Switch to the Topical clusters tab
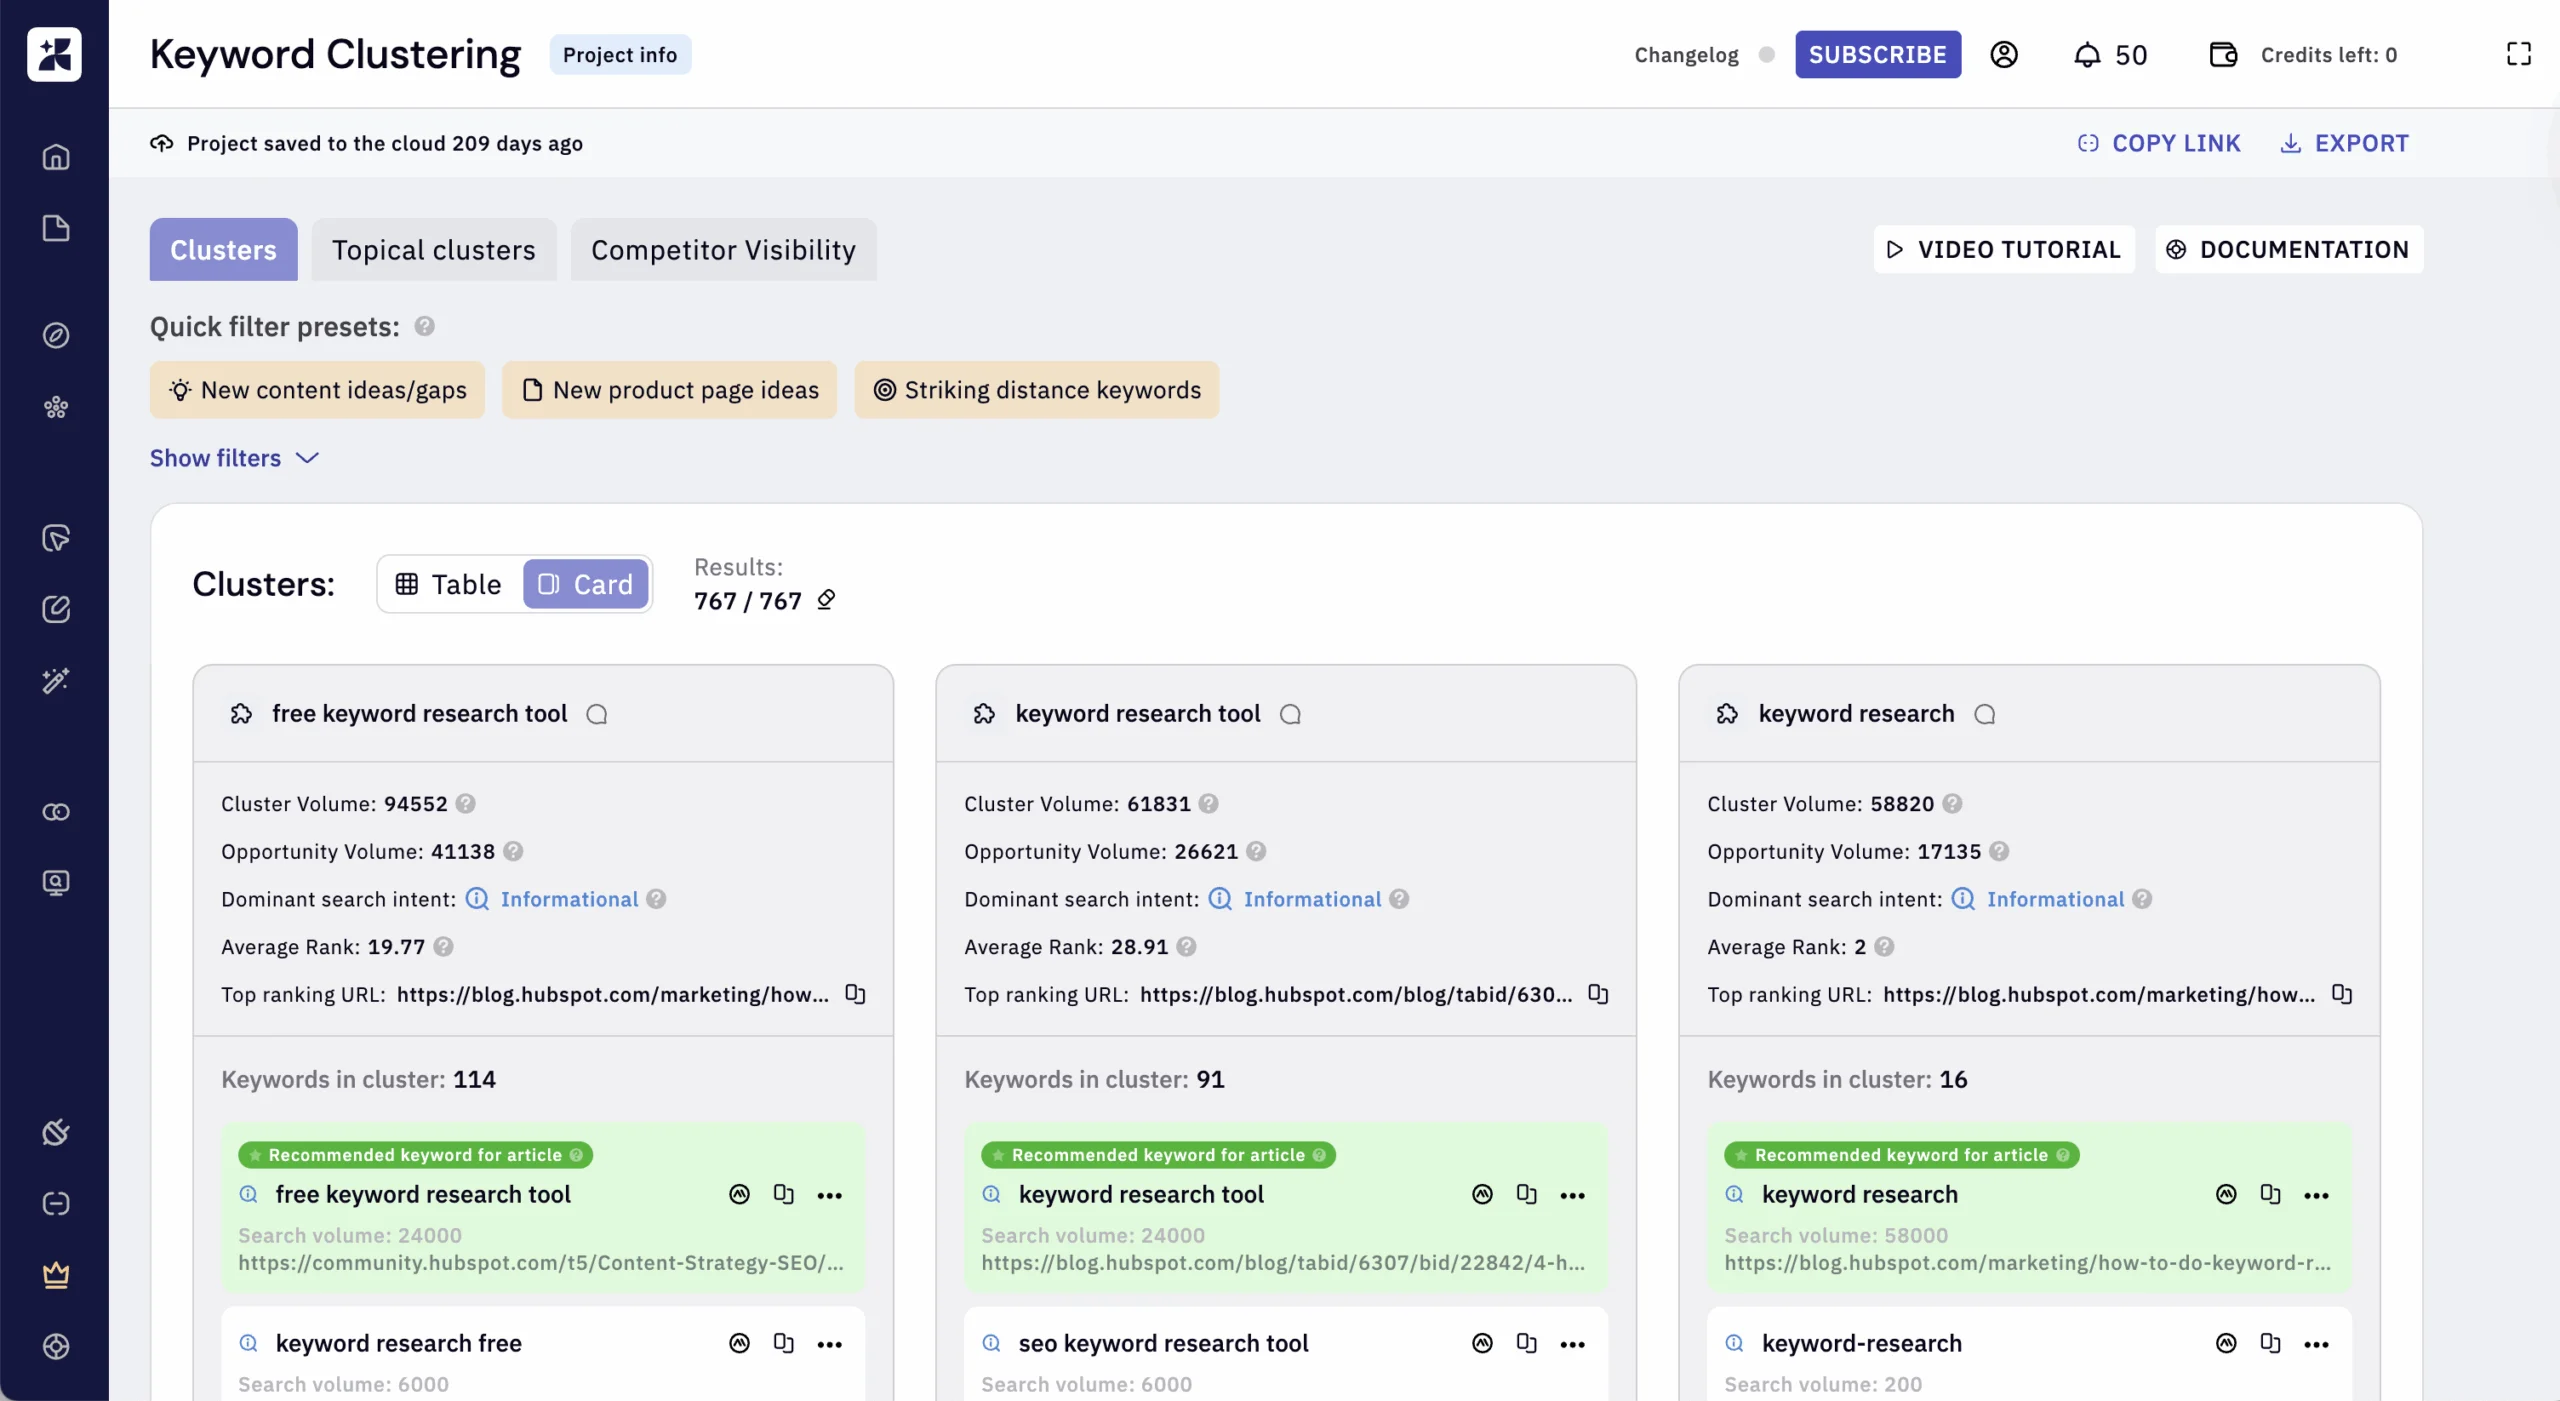The image size is (2560, 1401). point(433,249)
